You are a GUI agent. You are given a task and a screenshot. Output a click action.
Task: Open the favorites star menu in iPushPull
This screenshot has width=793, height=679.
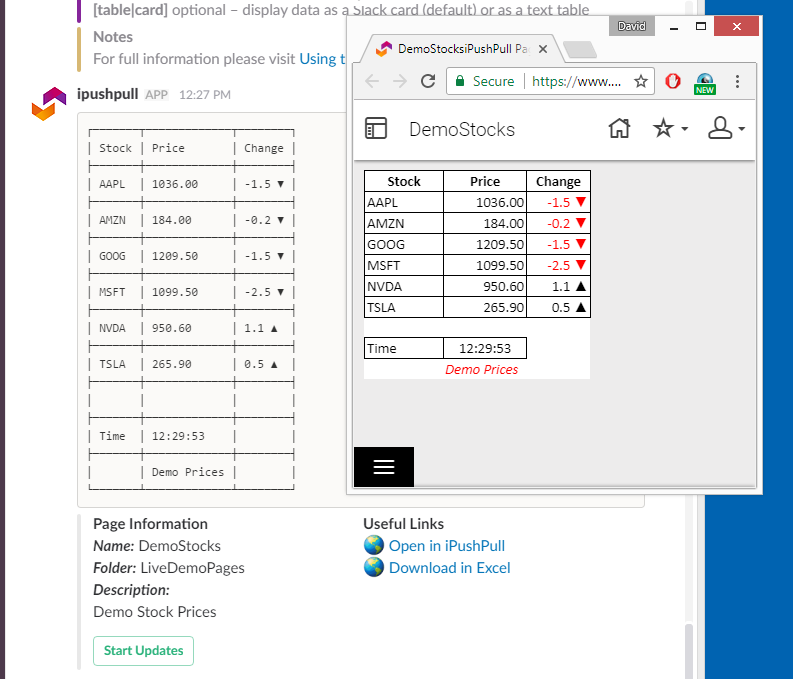coord(670,128)
